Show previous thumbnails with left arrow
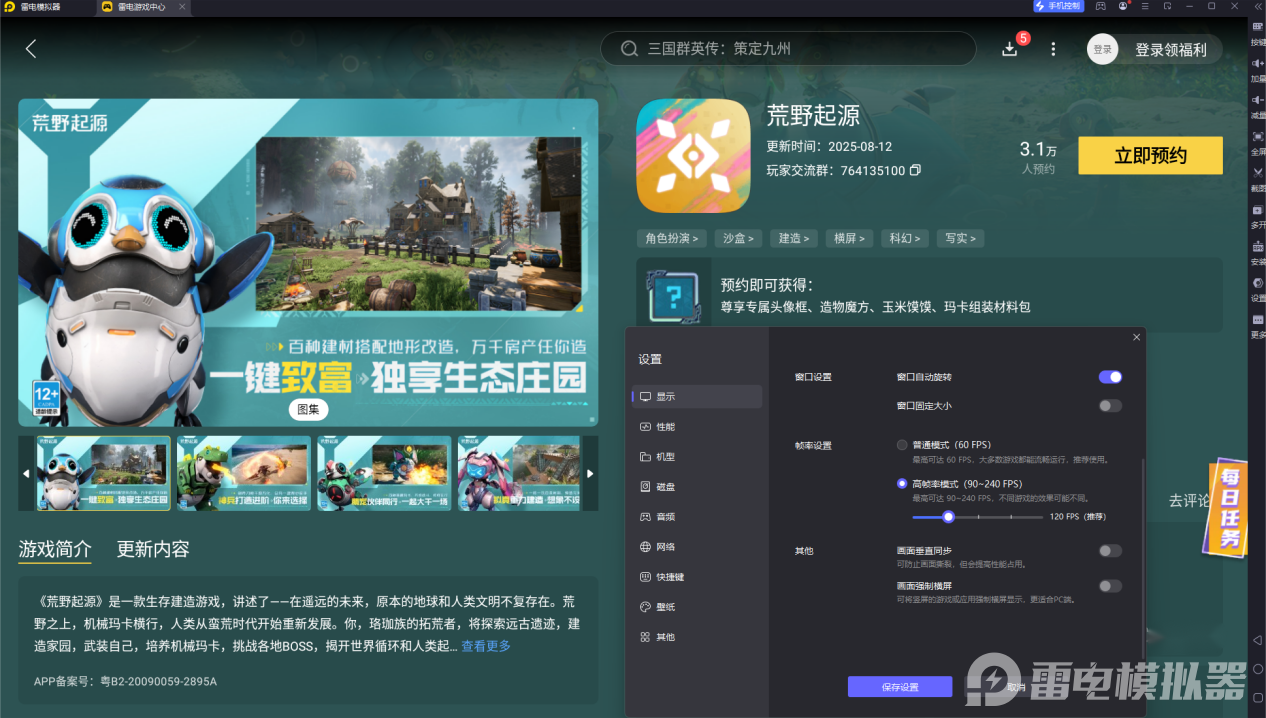1266x718 pixels. (27, 474)
